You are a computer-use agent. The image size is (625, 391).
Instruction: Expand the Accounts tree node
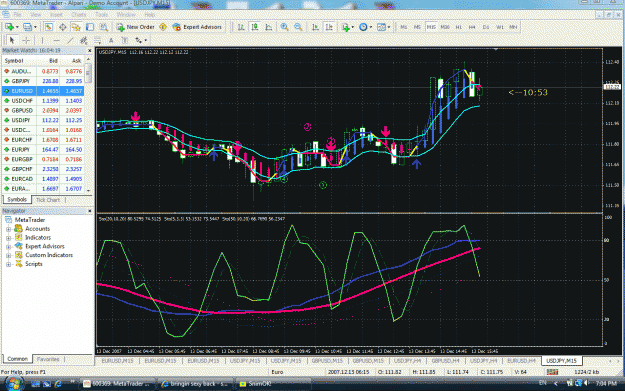pos(8,229)
